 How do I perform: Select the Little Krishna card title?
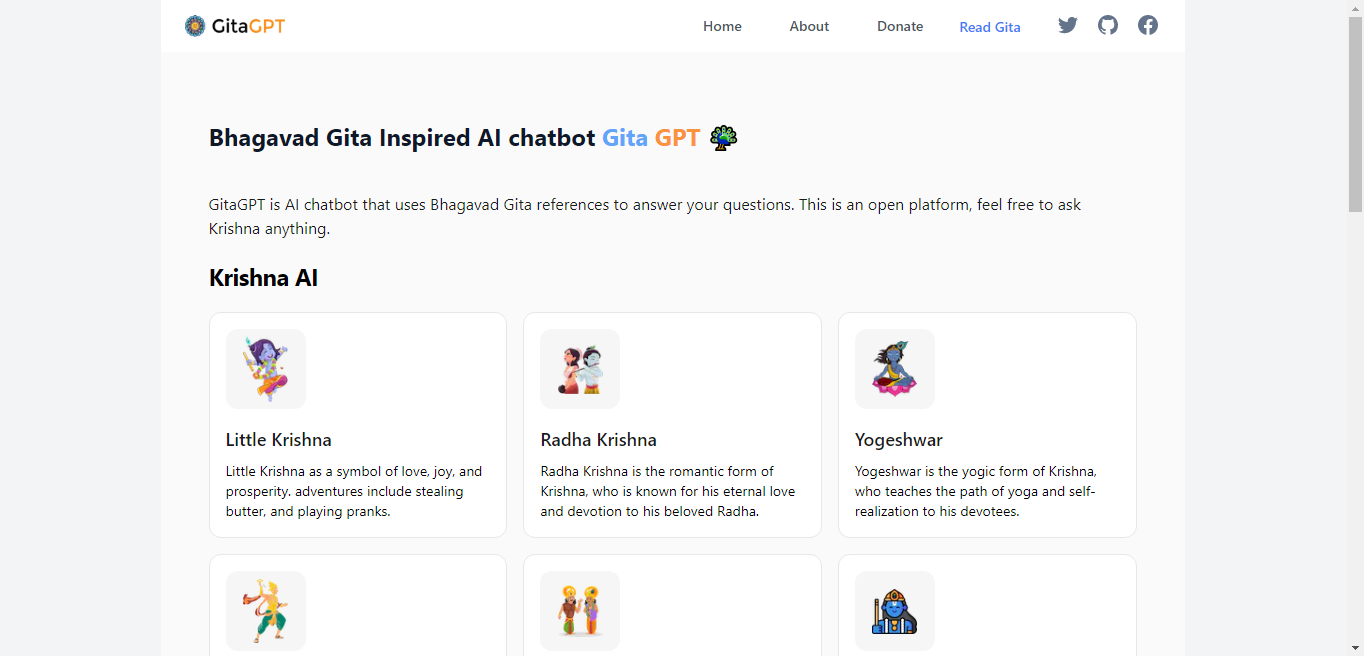point(279,440)
